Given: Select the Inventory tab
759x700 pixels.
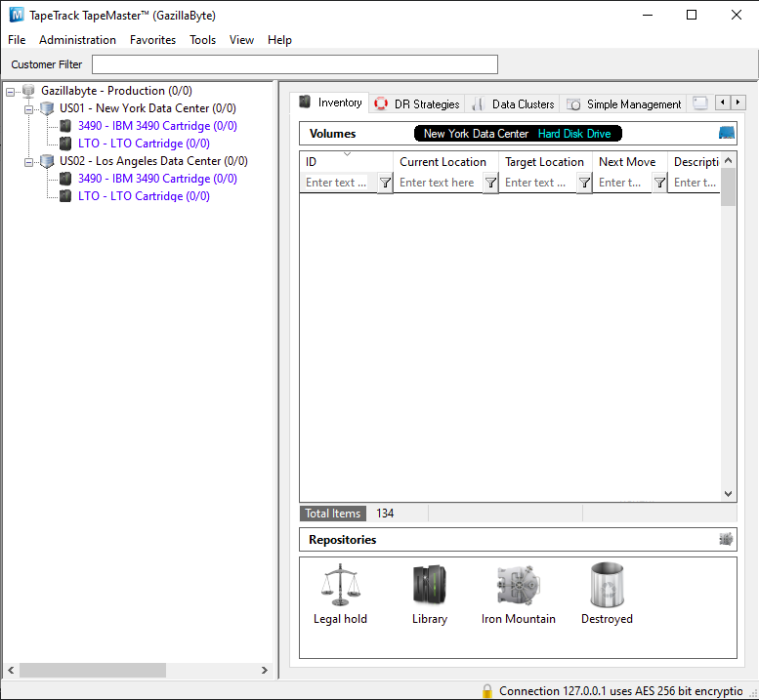Looking at the screenshot, I should [330, 103].
